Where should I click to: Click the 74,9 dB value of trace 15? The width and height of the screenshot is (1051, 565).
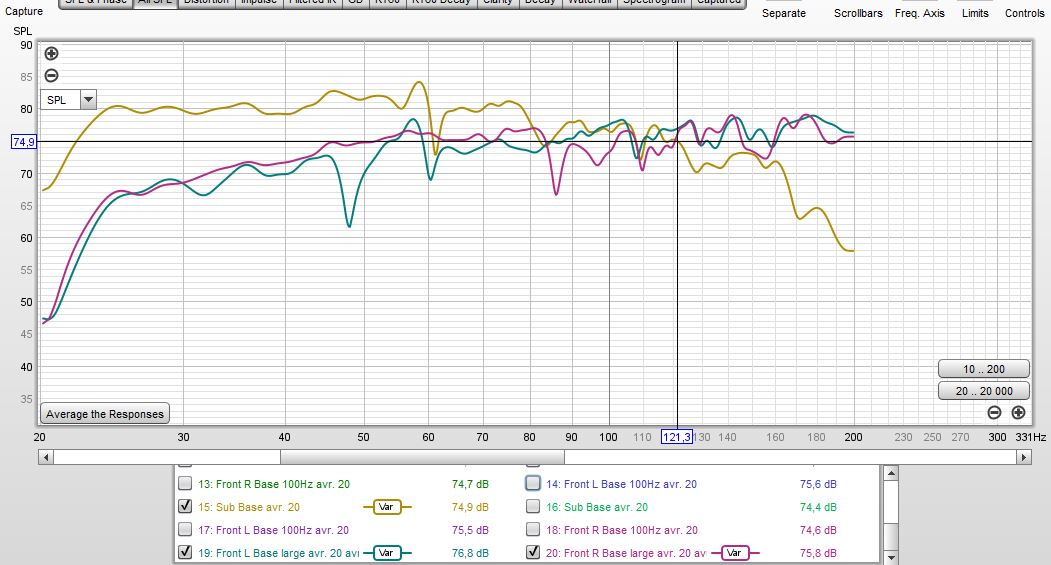click(x=470, y=507)
